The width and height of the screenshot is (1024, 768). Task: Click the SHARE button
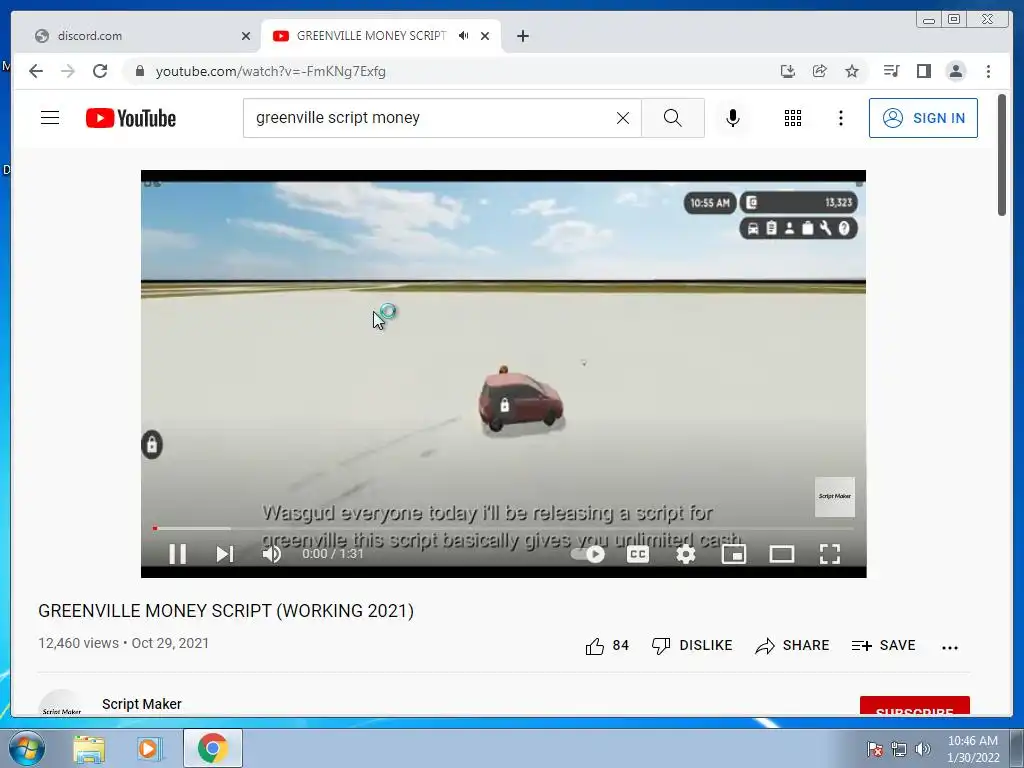point(792,646)
